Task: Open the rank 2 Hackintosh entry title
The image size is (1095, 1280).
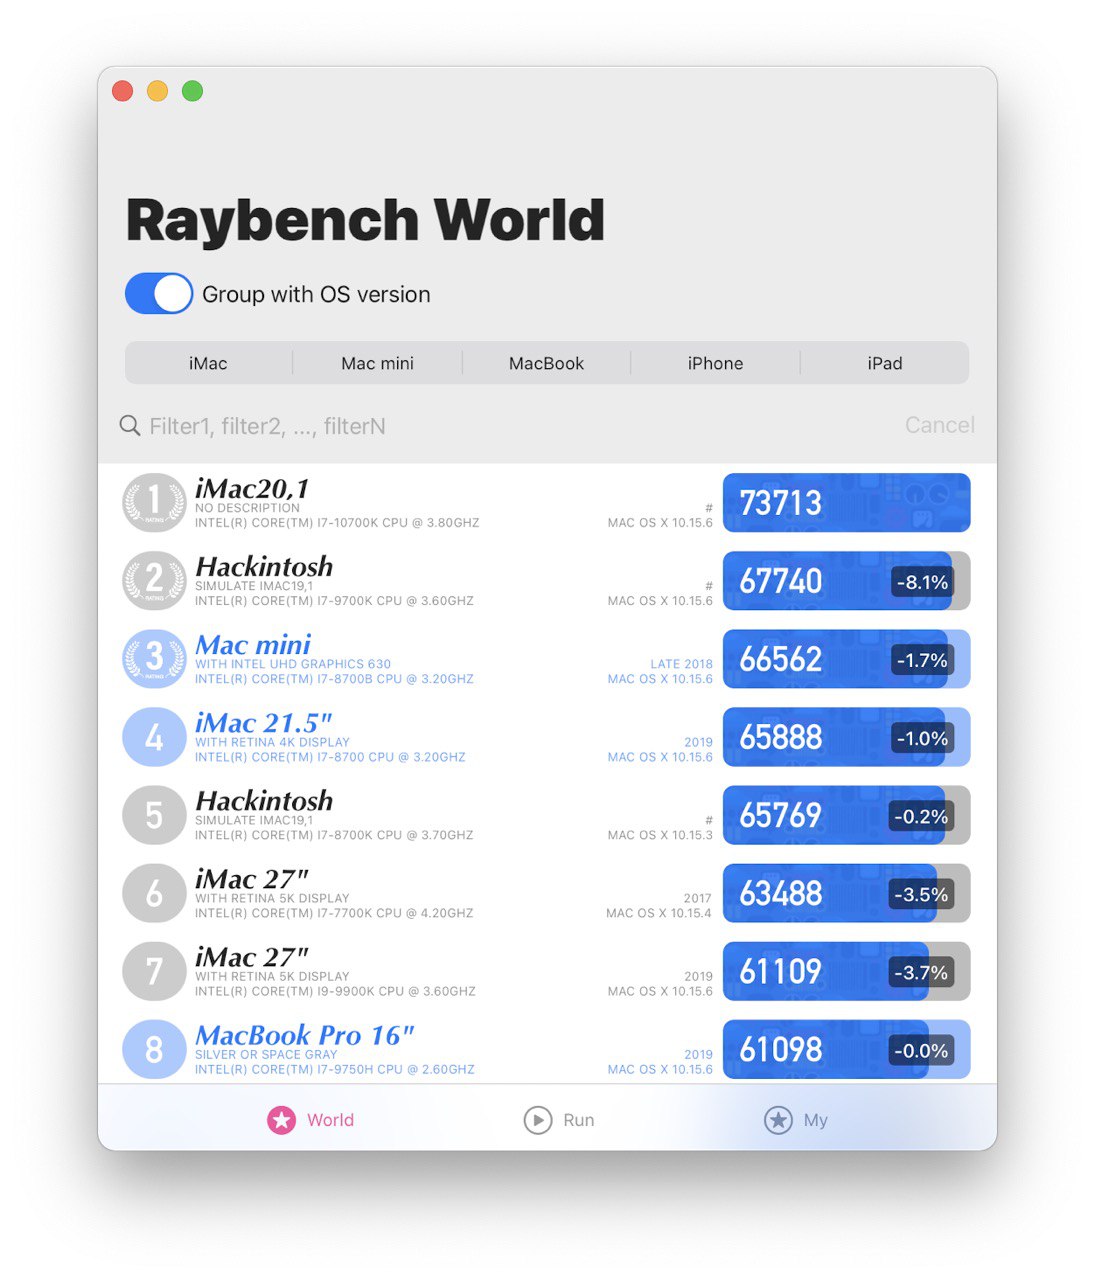Action: [x=264, y=566]
